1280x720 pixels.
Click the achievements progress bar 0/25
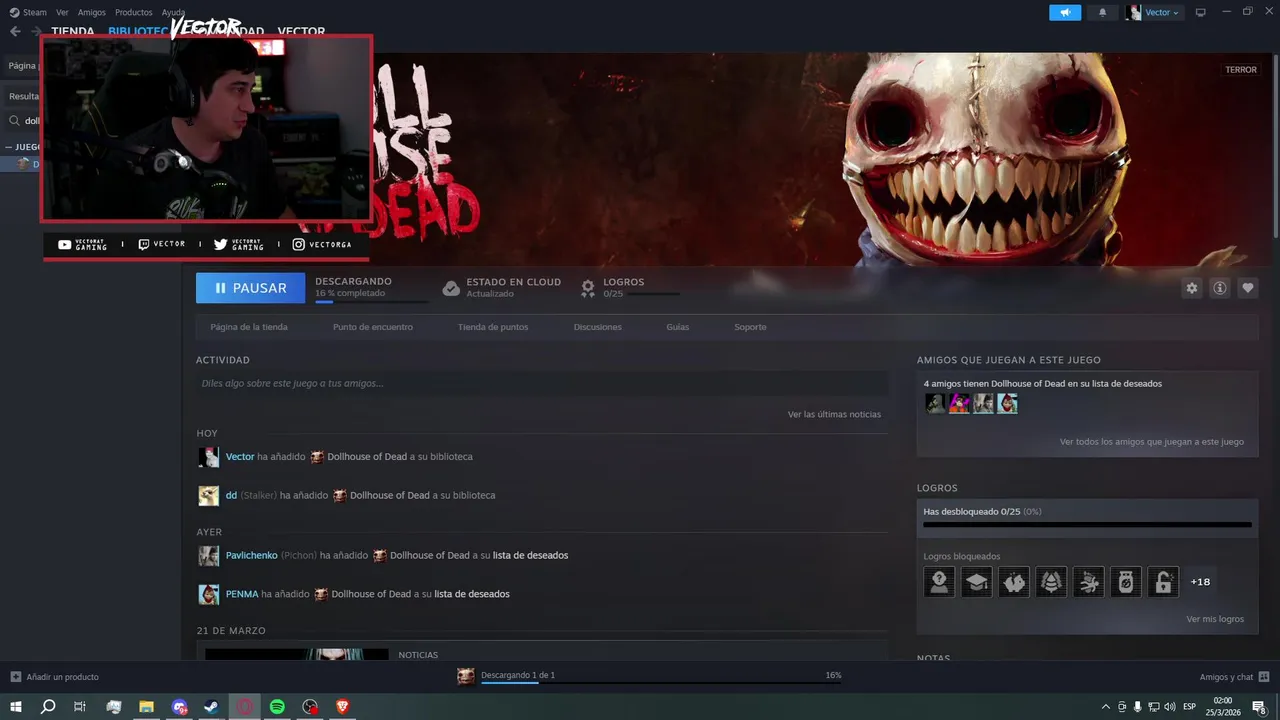click(1087, 524)
